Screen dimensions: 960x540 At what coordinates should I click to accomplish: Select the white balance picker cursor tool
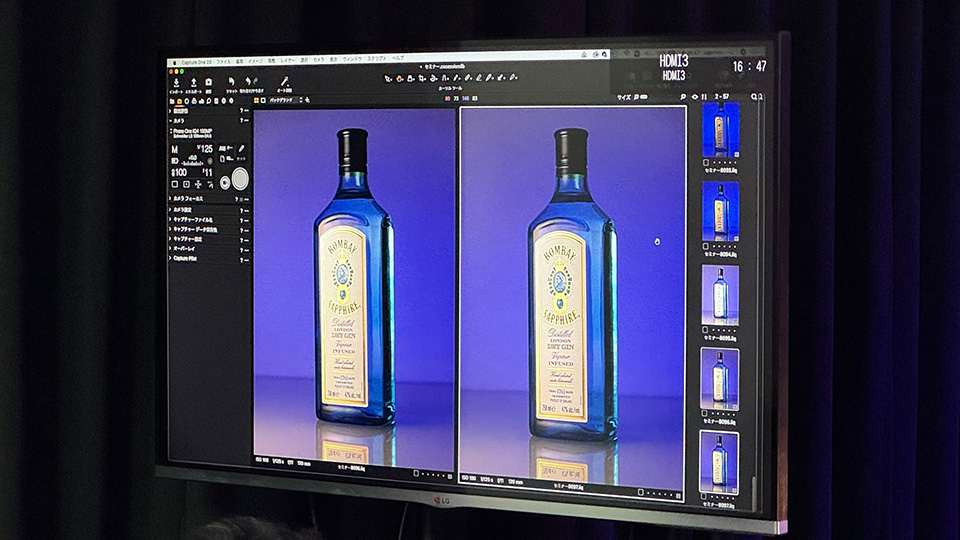point(490,78)
